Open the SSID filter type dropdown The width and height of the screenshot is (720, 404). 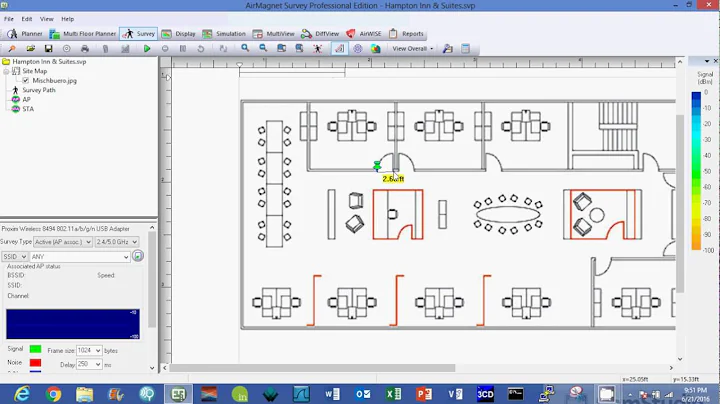click(15, 257)
